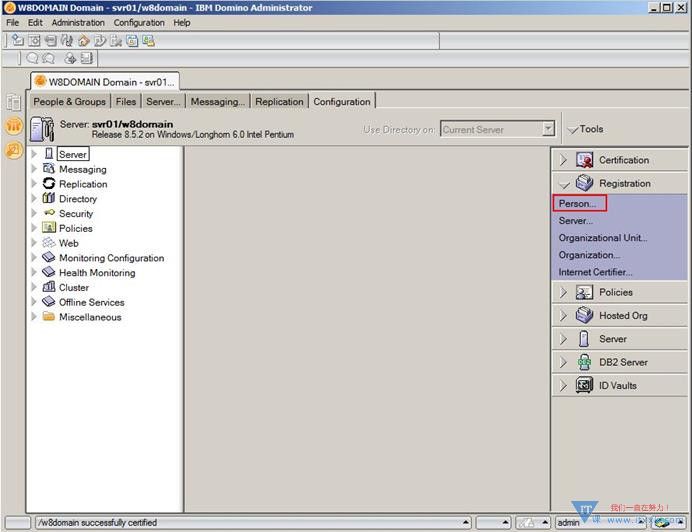Expand the Miscellaneous node in the tree
Screen dimensions: 692x532
pos(34,317)
